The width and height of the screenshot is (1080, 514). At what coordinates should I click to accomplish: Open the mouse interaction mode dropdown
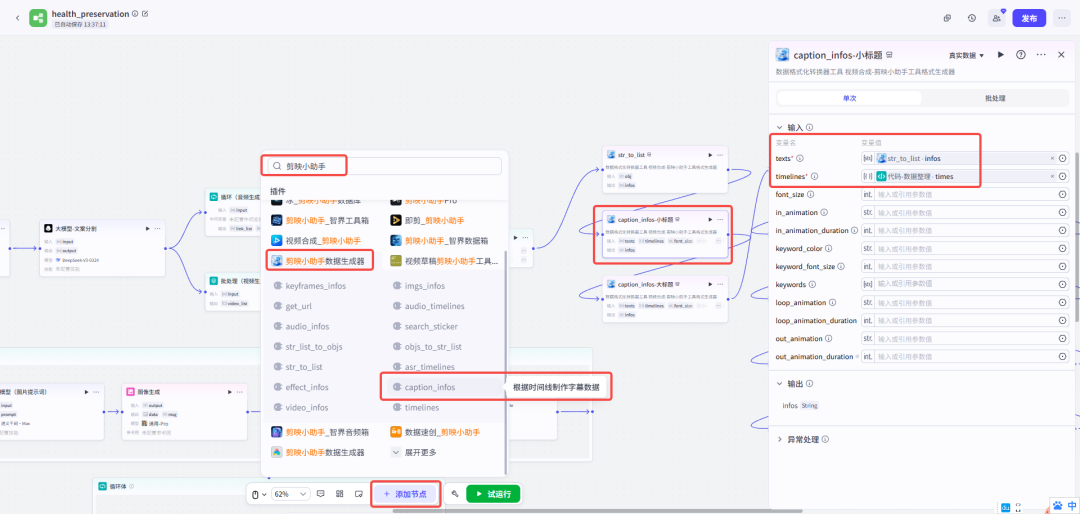coord(258,494)
